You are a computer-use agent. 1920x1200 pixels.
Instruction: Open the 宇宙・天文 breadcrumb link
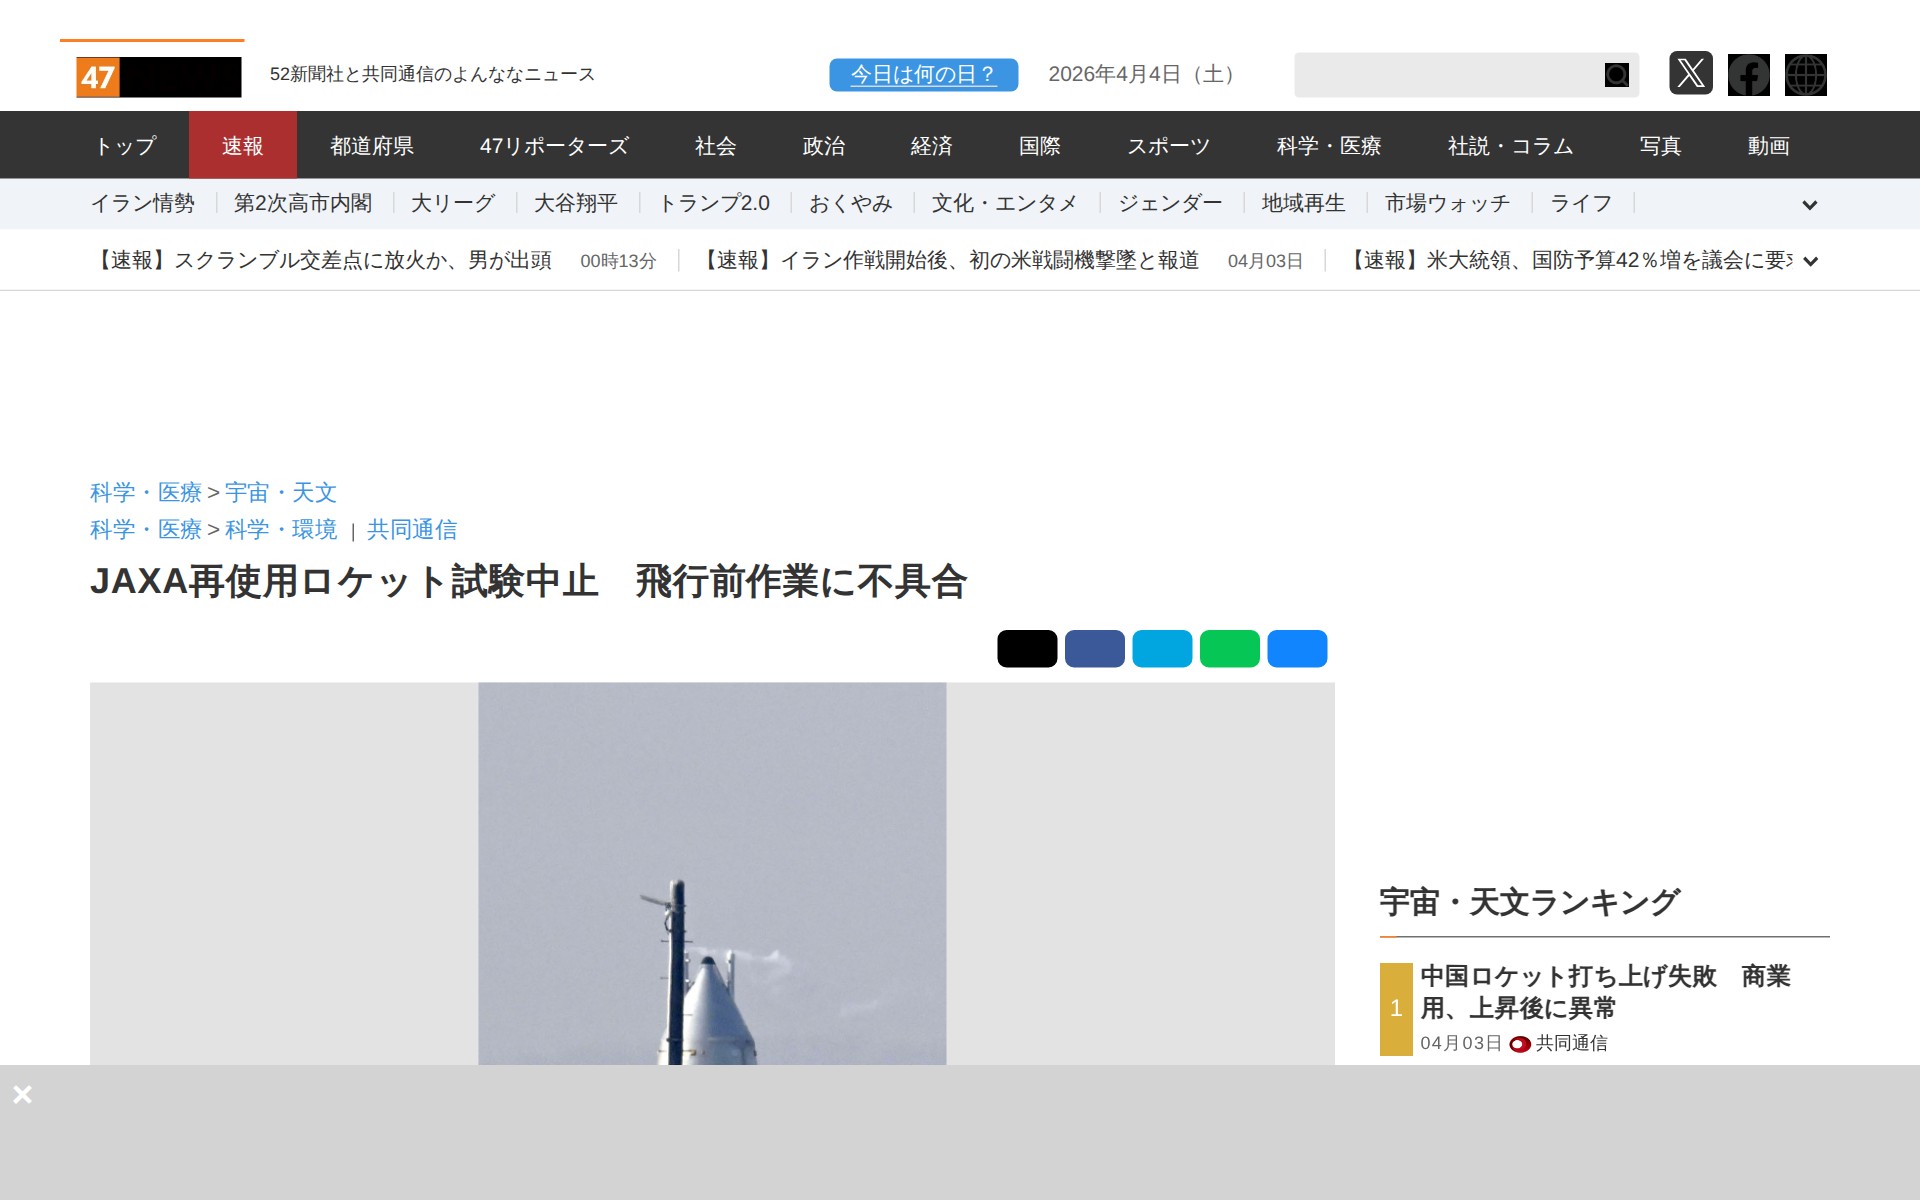click(280, 492)
